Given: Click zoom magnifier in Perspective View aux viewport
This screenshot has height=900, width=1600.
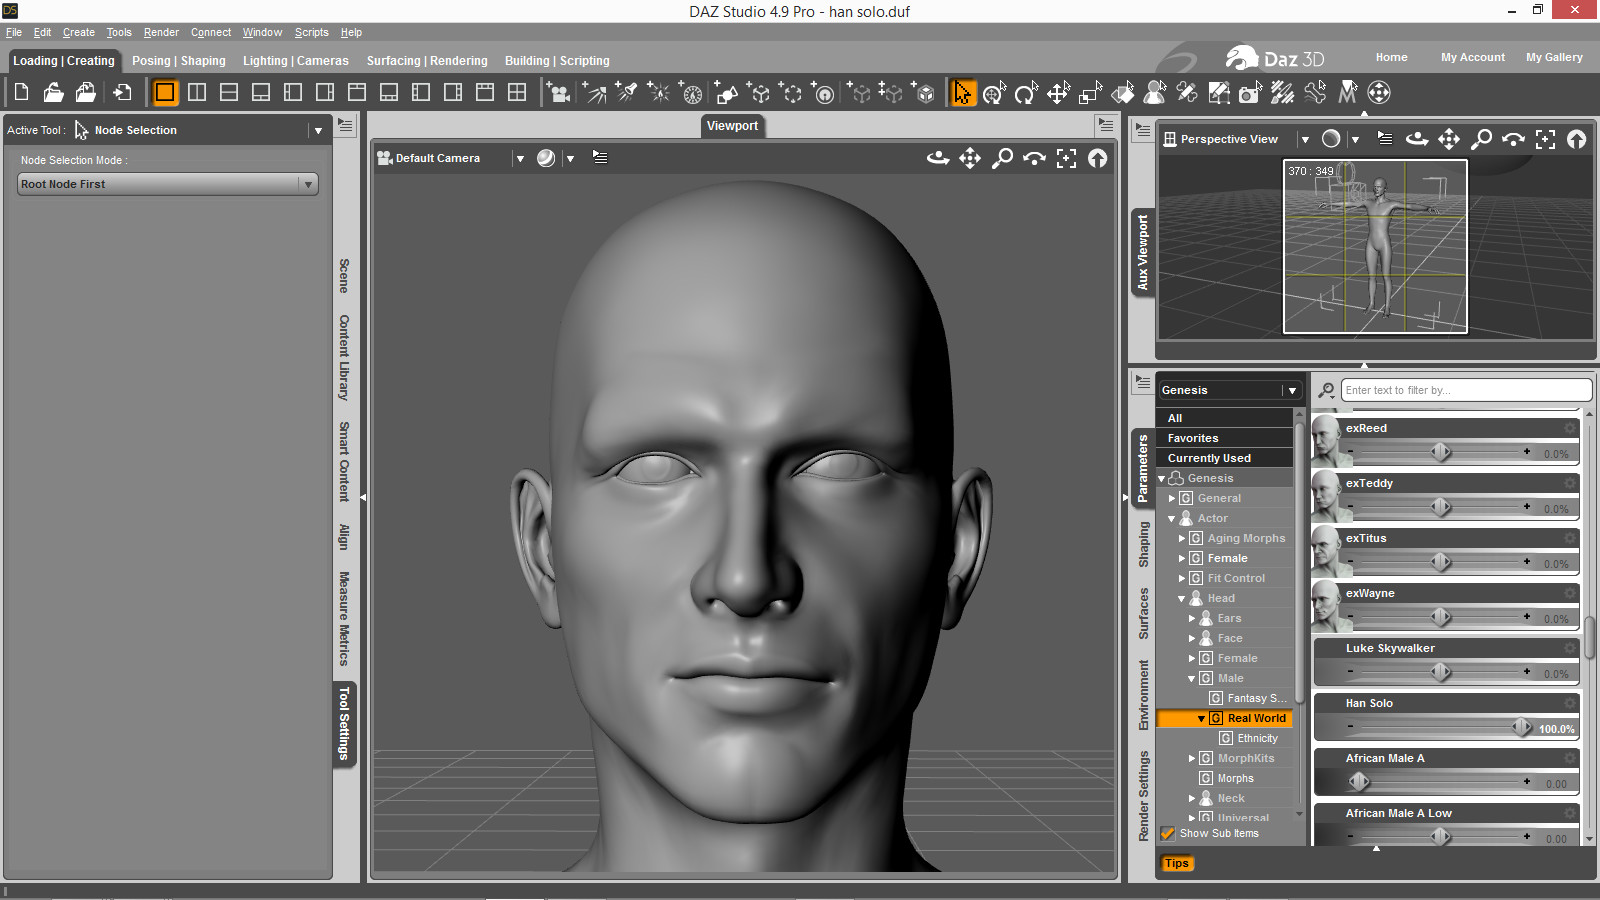Looking at the screenshot, I should pos(1481,139).
